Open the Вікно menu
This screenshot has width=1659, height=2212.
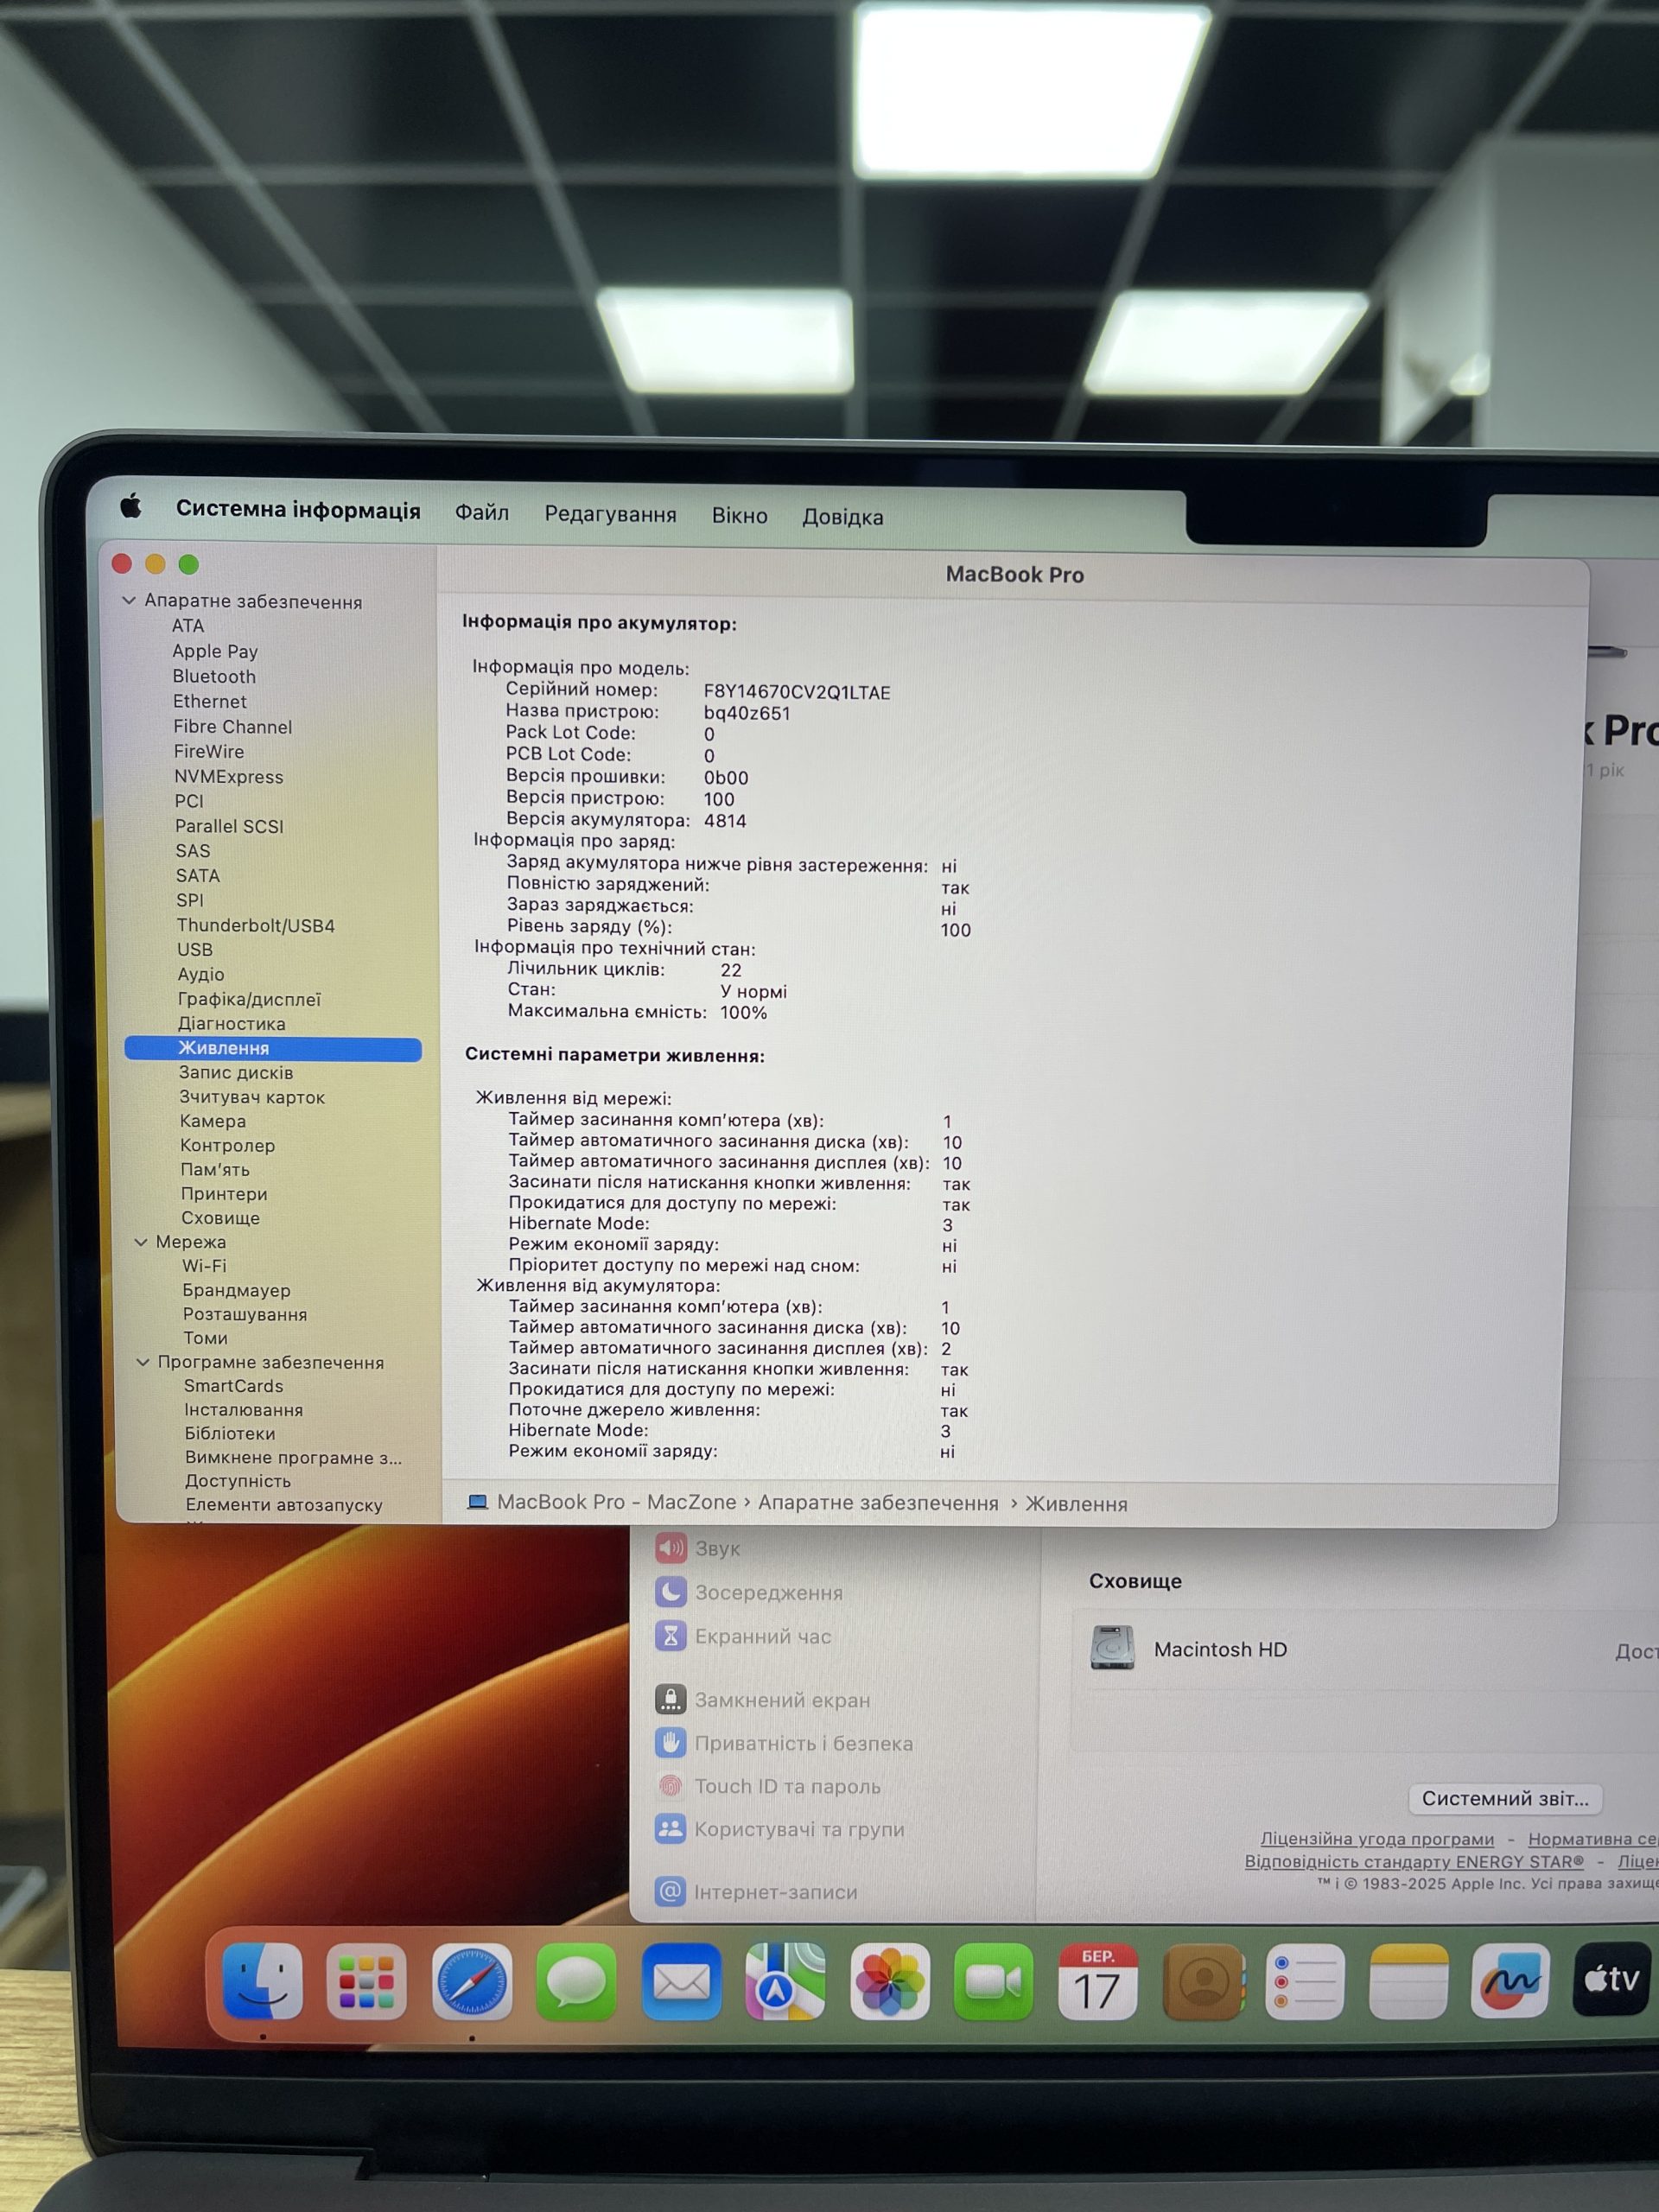point(740,516)
